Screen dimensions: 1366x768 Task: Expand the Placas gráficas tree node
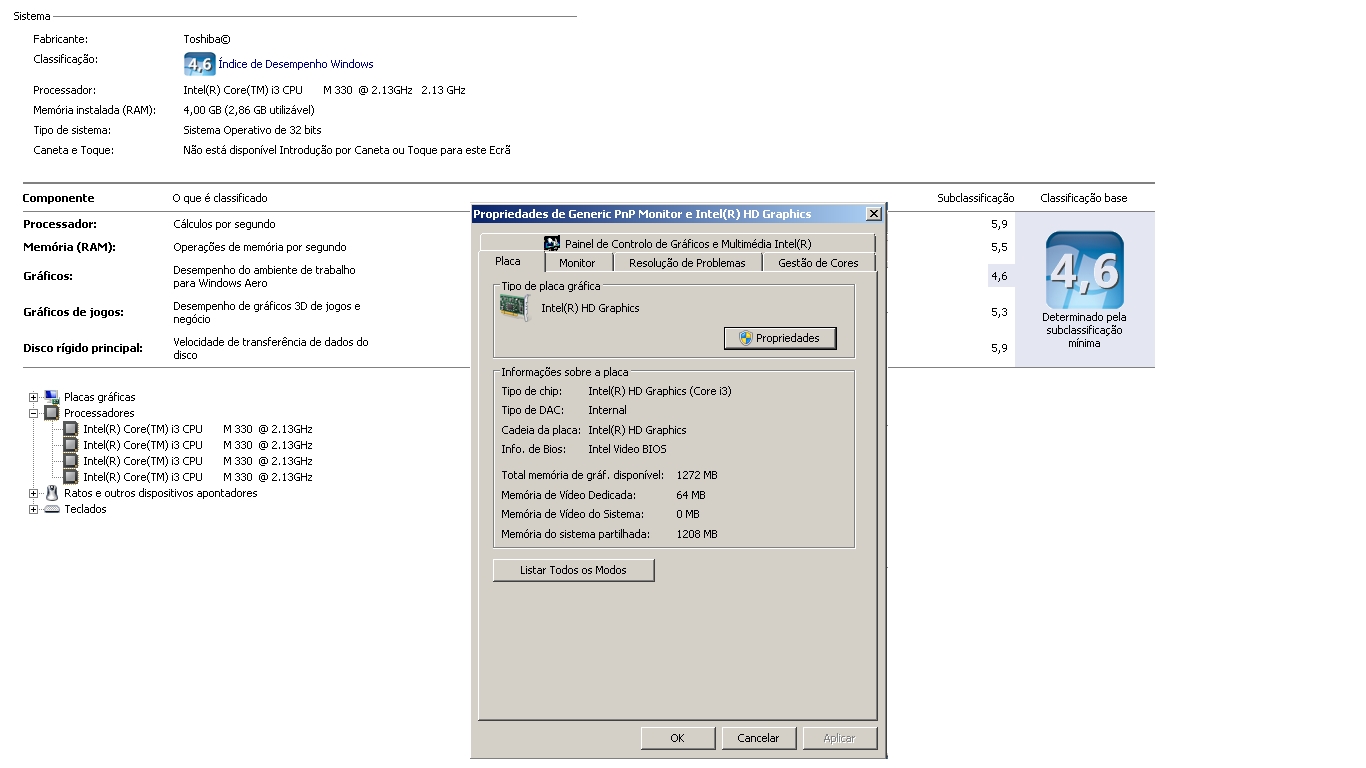34,397
